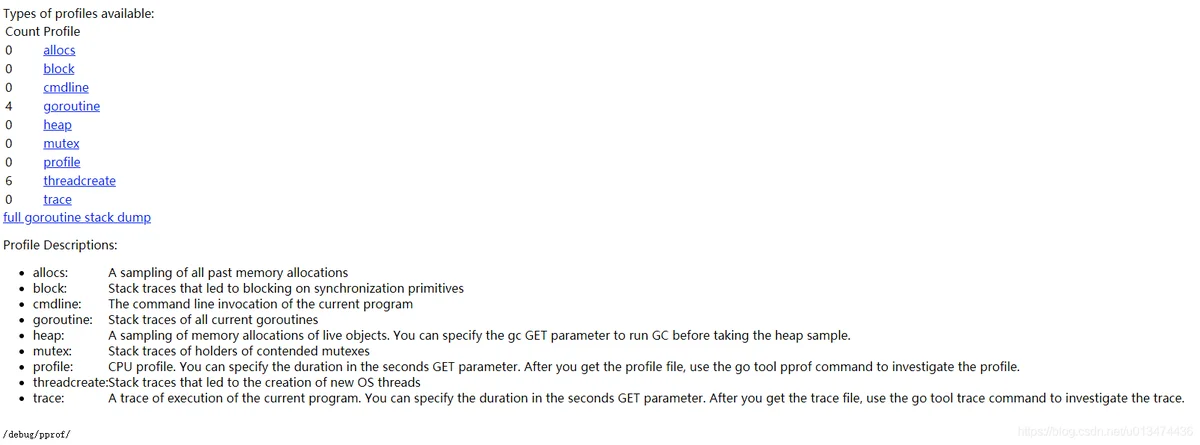Click the allocs: description label in list
The height and width of the screenshot is (445, 1200).
(51, 272)
